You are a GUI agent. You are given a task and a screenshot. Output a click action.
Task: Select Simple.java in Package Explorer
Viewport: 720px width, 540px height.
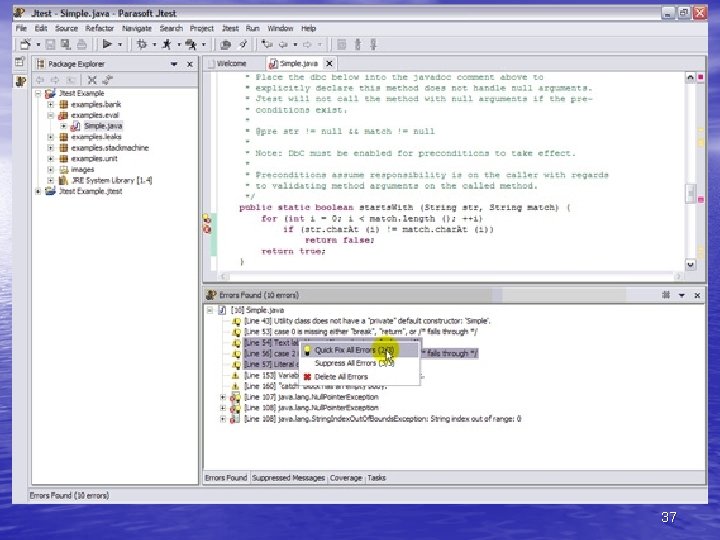click(103, 126)
